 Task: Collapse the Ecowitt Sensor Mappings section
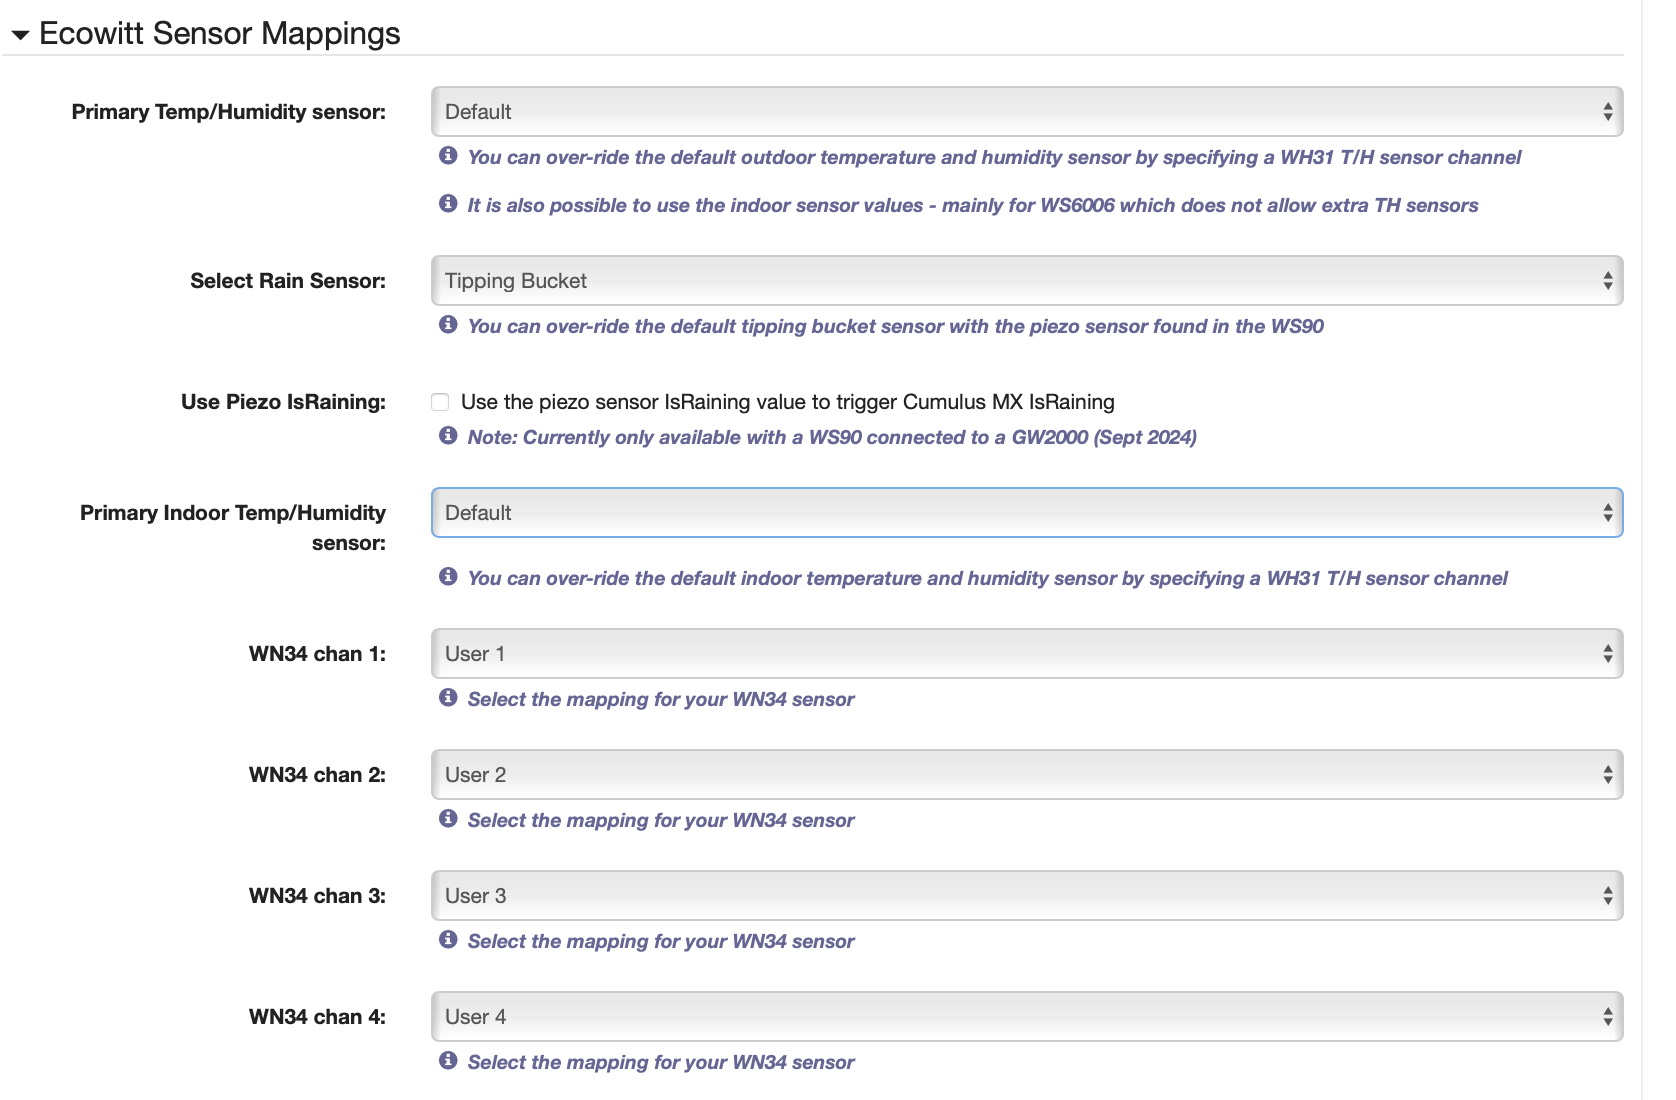click(x=20, y=35)
